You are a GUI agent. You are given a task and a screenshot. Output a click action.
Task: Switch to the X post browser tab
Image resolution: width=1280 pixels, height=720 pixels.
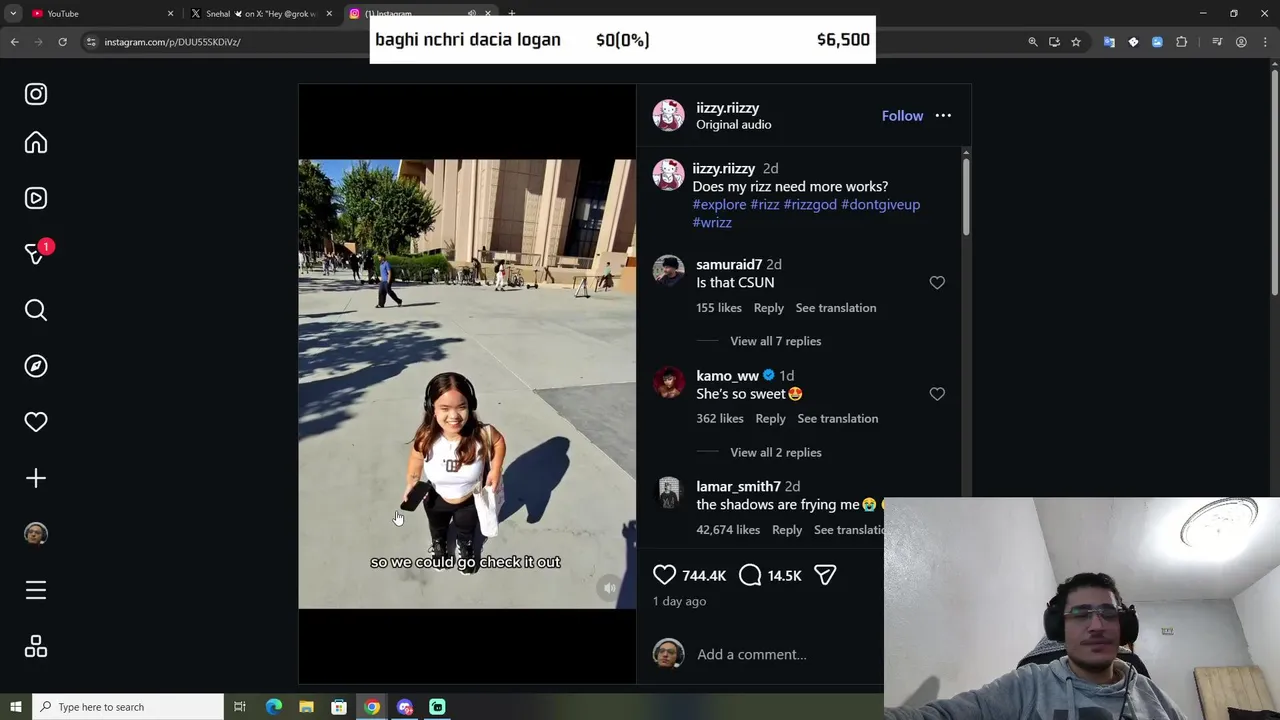(262, 13)
